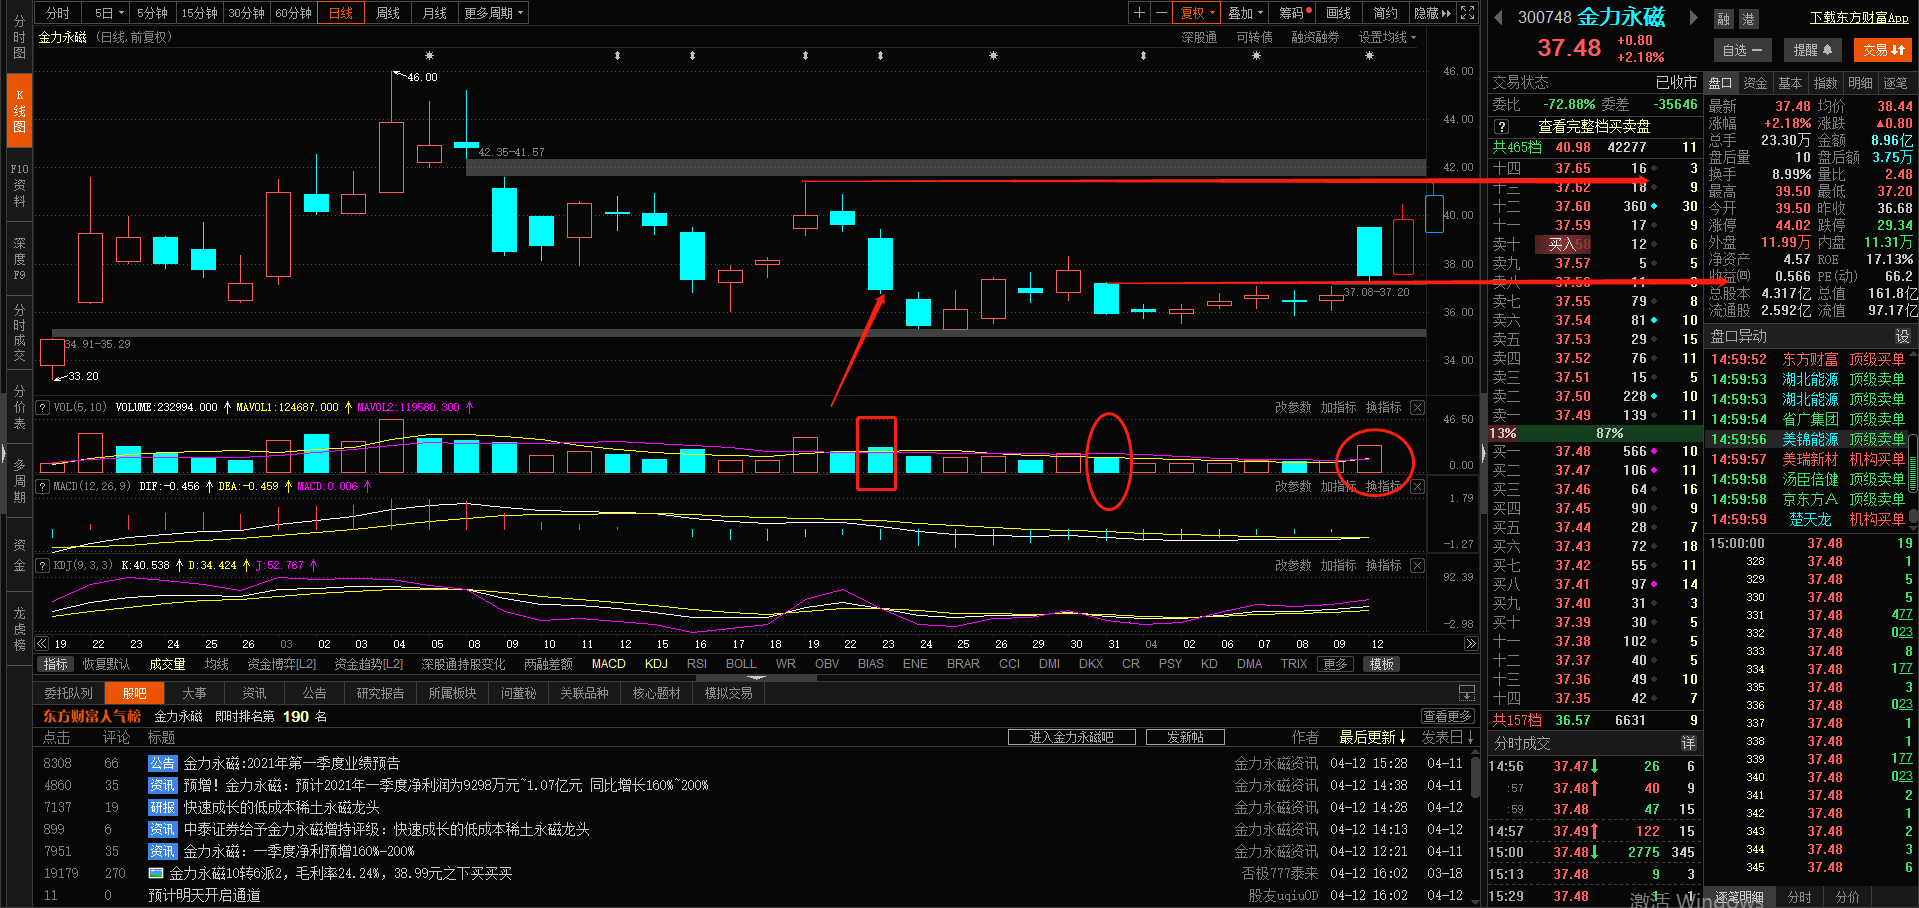The width and height of the screenshot is (1919, 908).
Task: Open the 5日 period dropdown
Action: click(x=110, y=13)
